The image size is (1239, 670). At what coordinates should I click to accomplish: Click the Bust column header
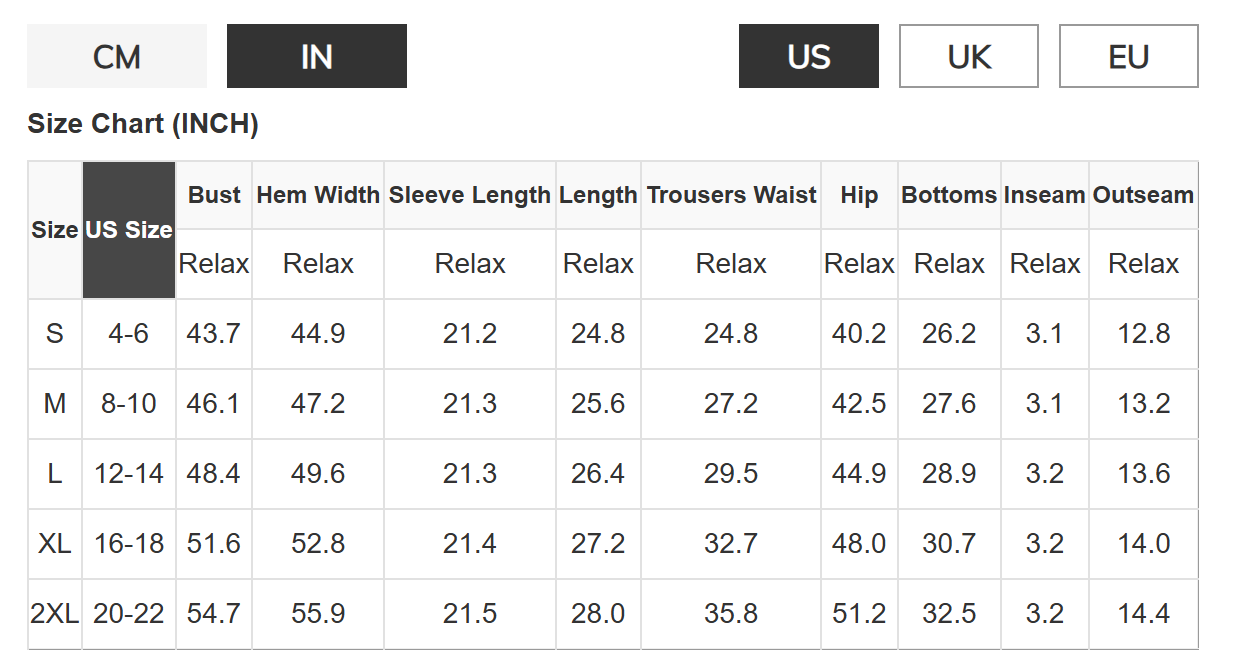tap(214, 195)
